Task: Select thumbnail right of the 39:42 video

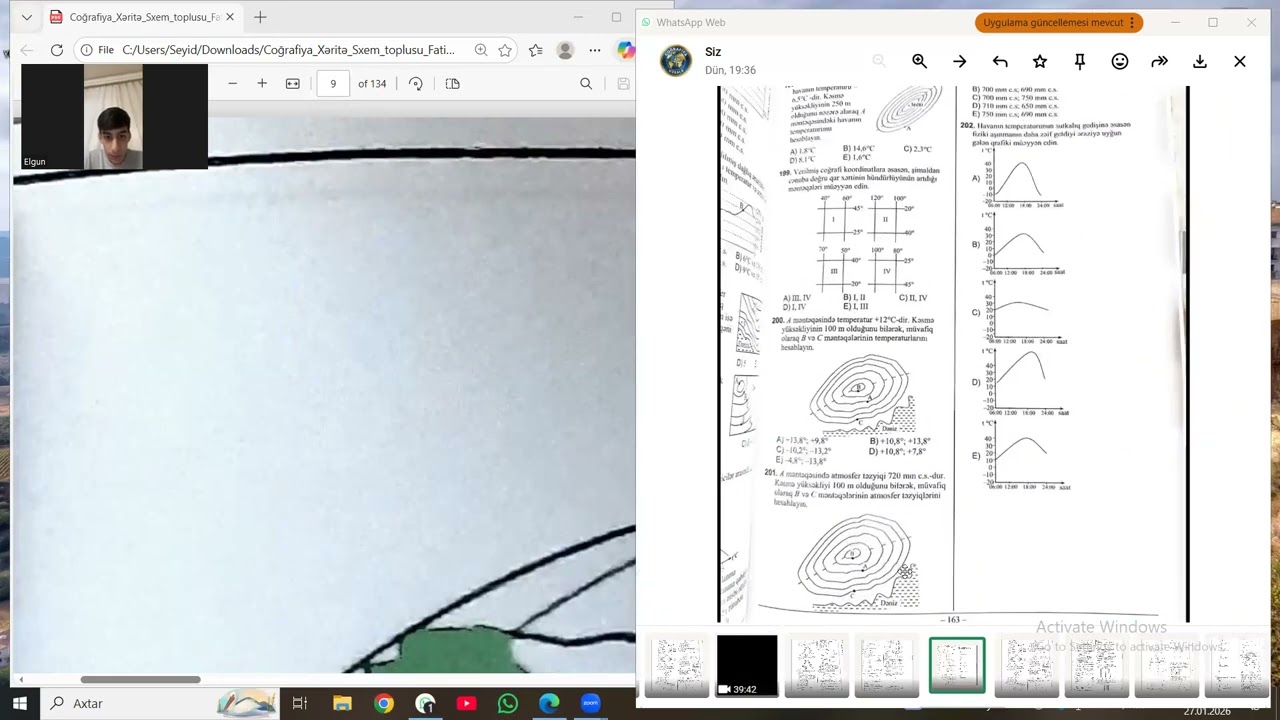Action: click(817, 665)
